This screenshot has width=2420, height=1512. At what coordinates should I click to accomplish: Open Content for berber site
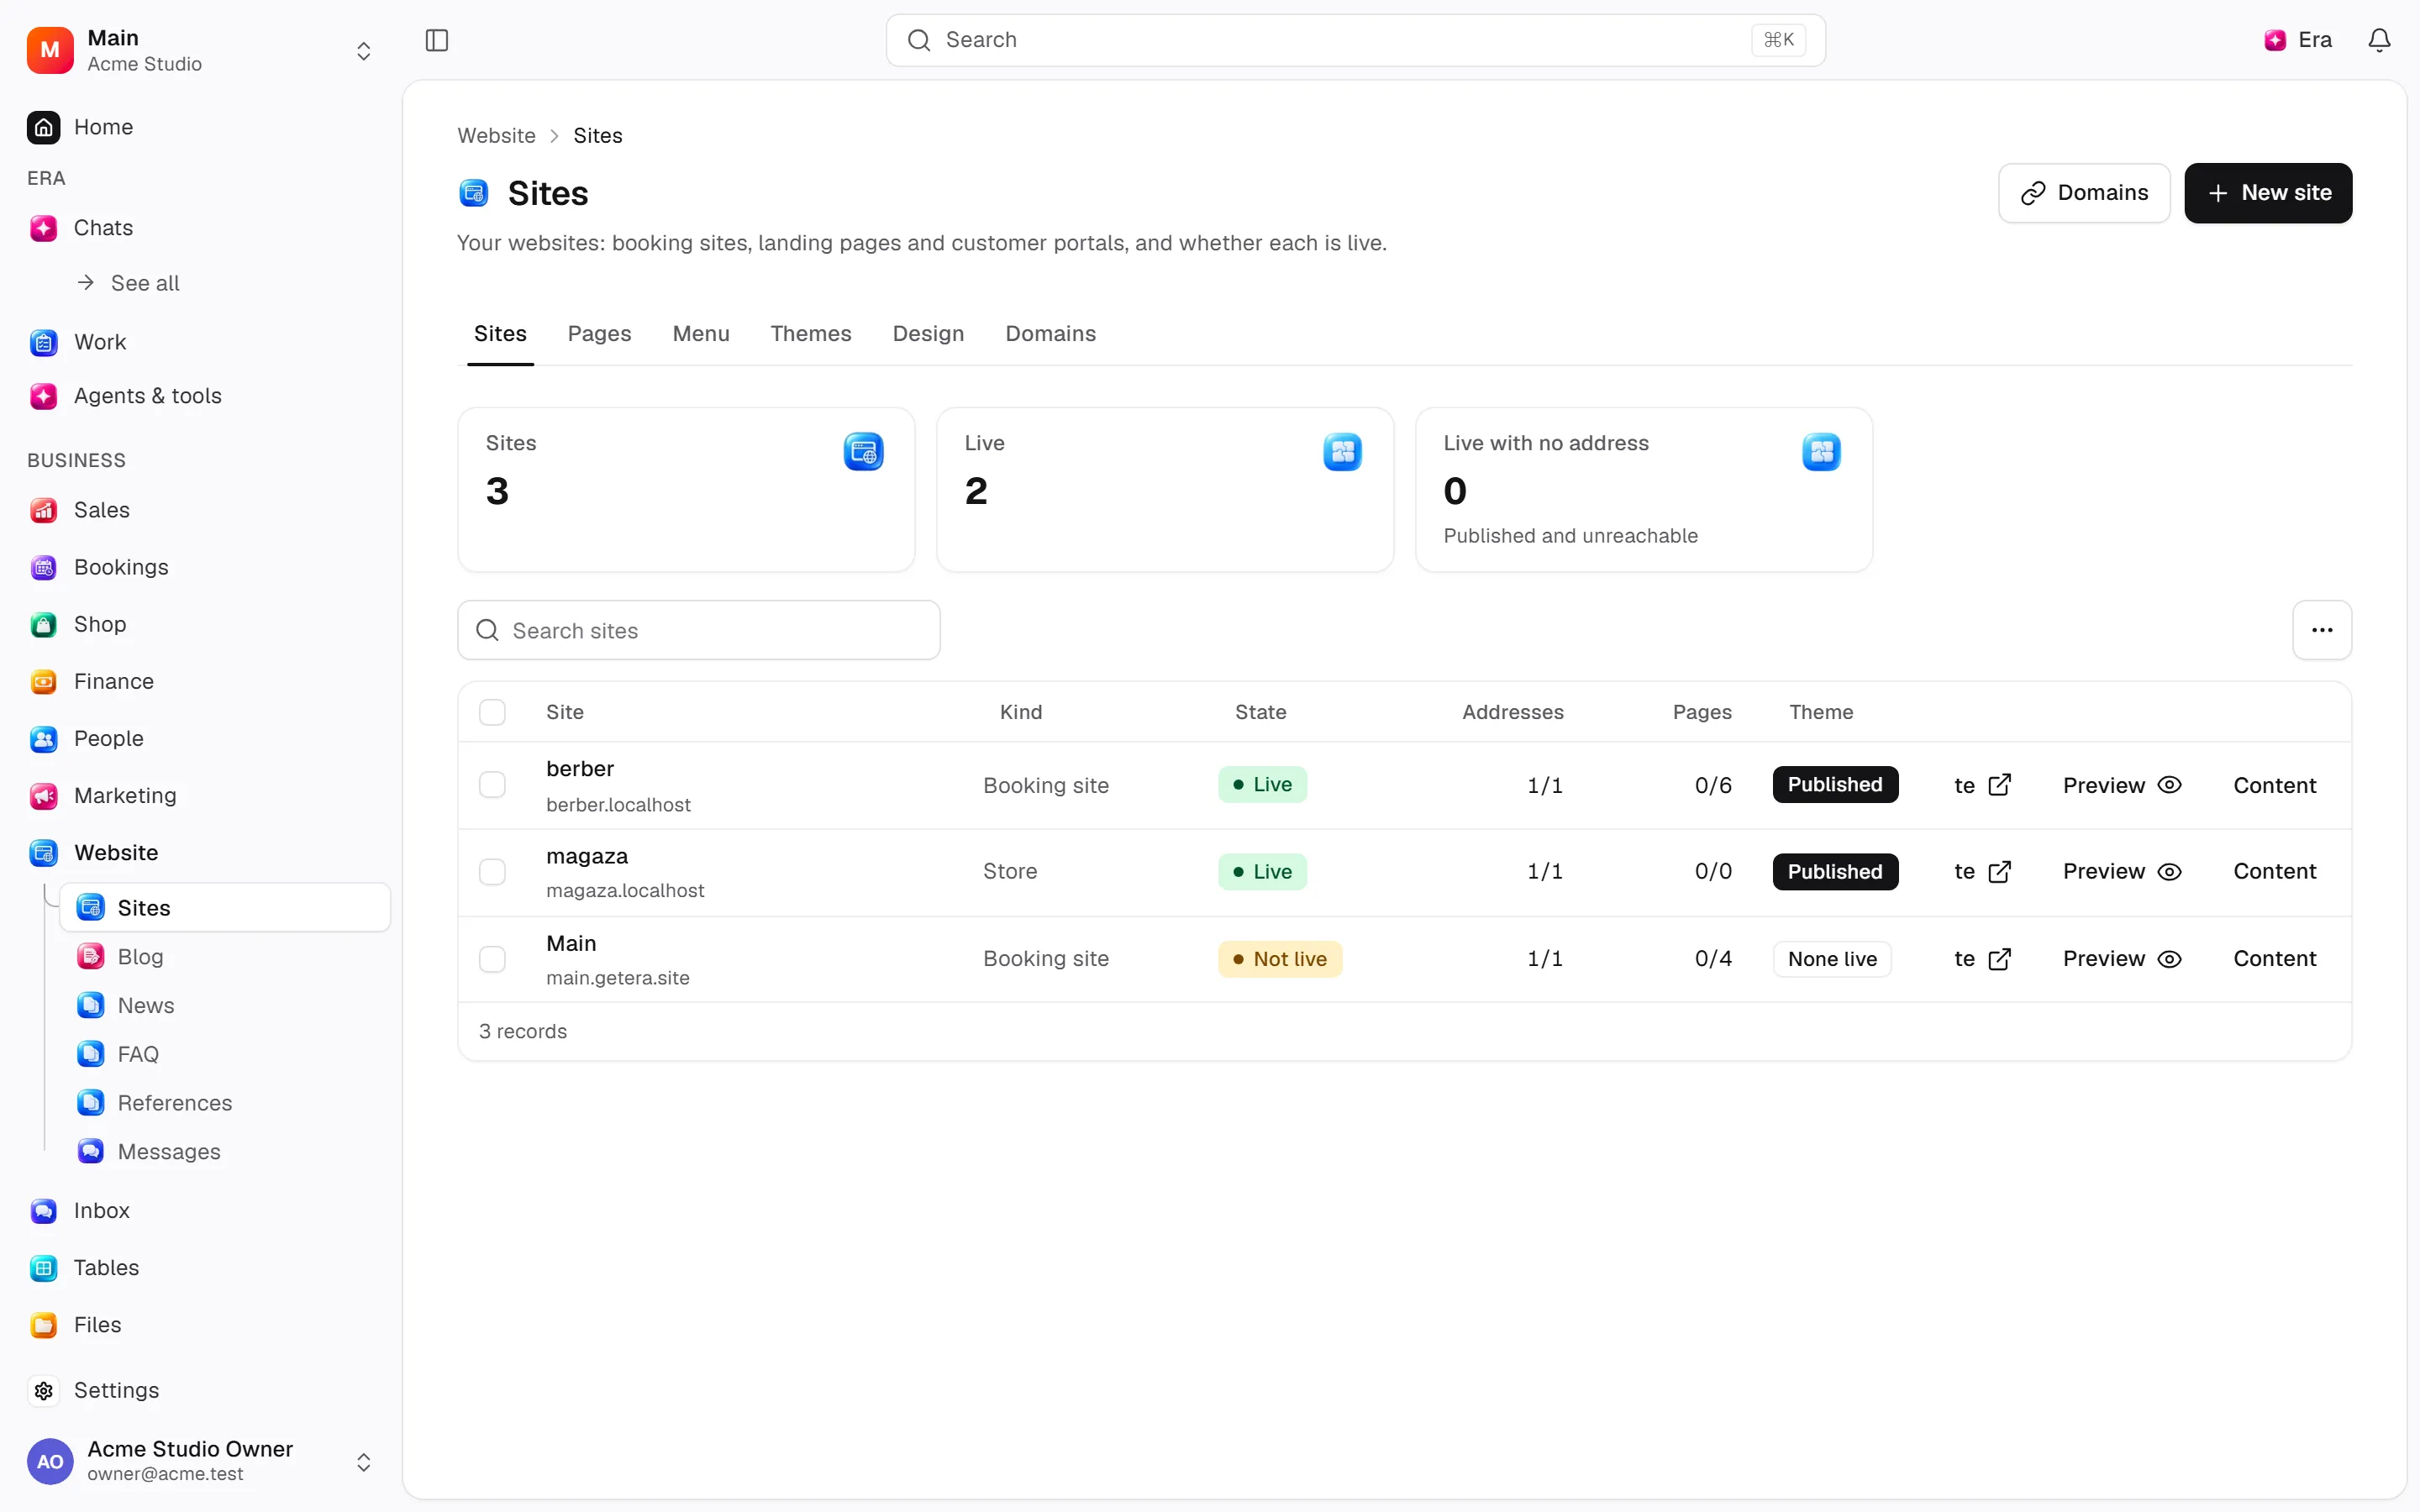click(x=2274, y=785)
